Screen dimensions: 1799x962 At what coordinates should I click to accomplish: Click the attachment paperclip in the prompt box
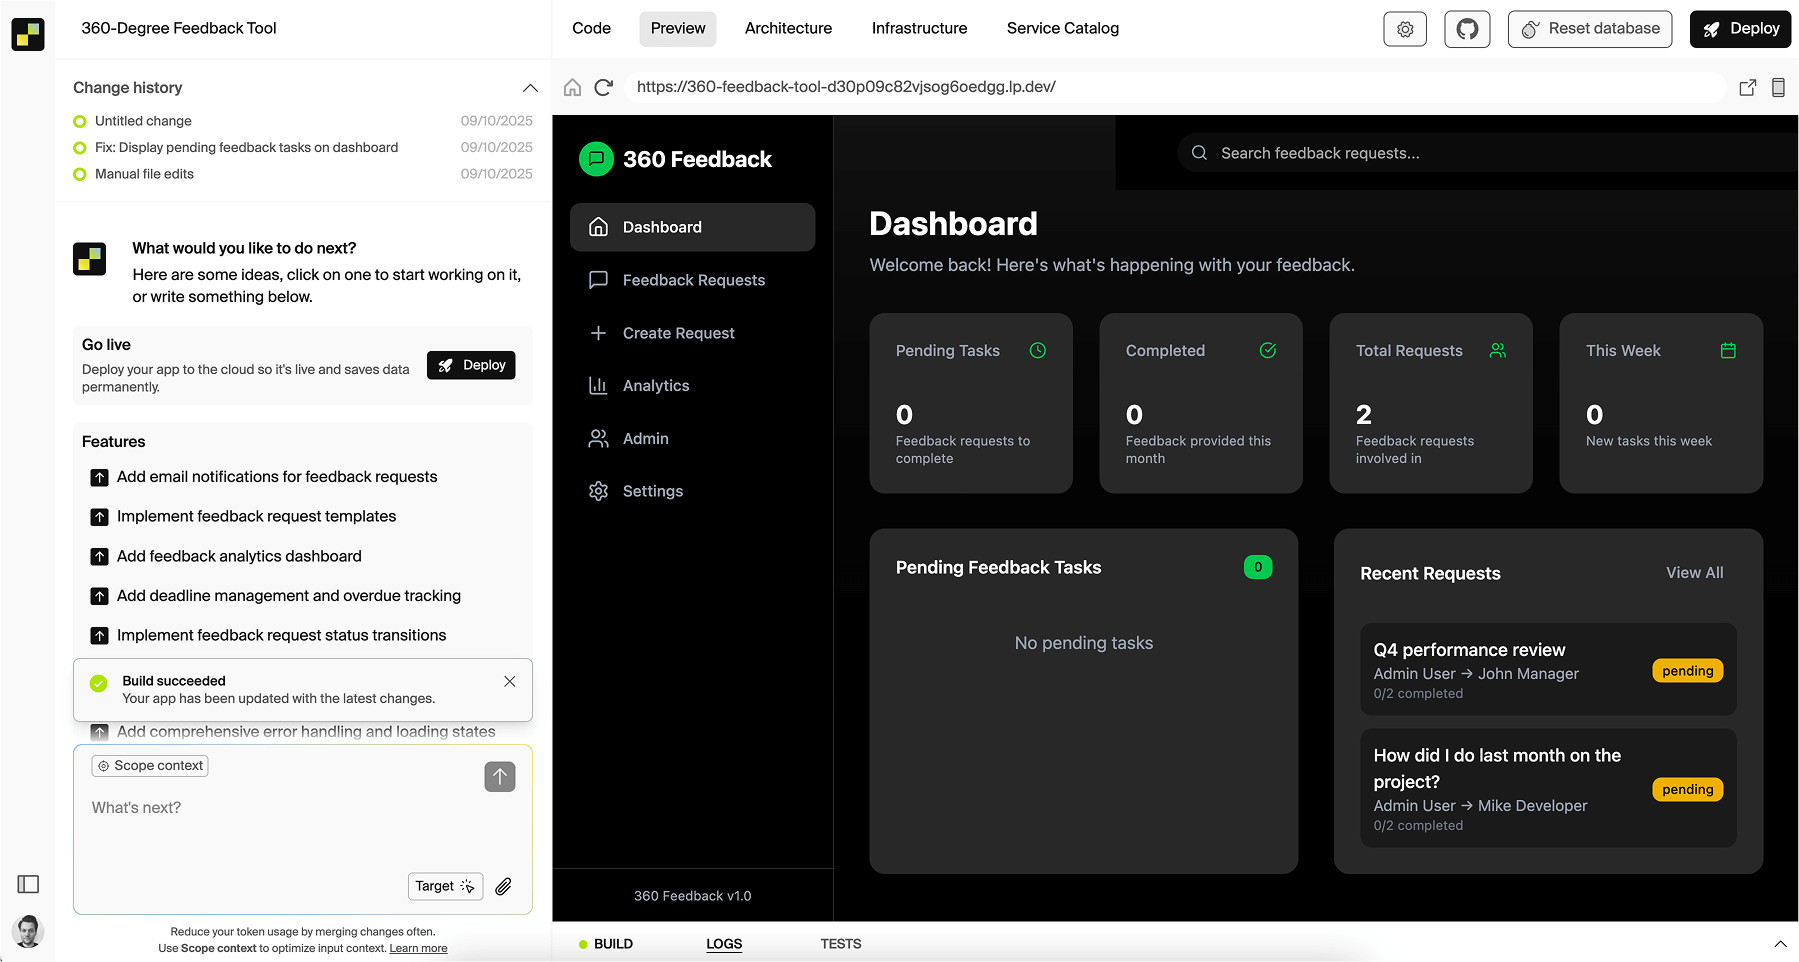pyautogui.click(x=503, y=886)
